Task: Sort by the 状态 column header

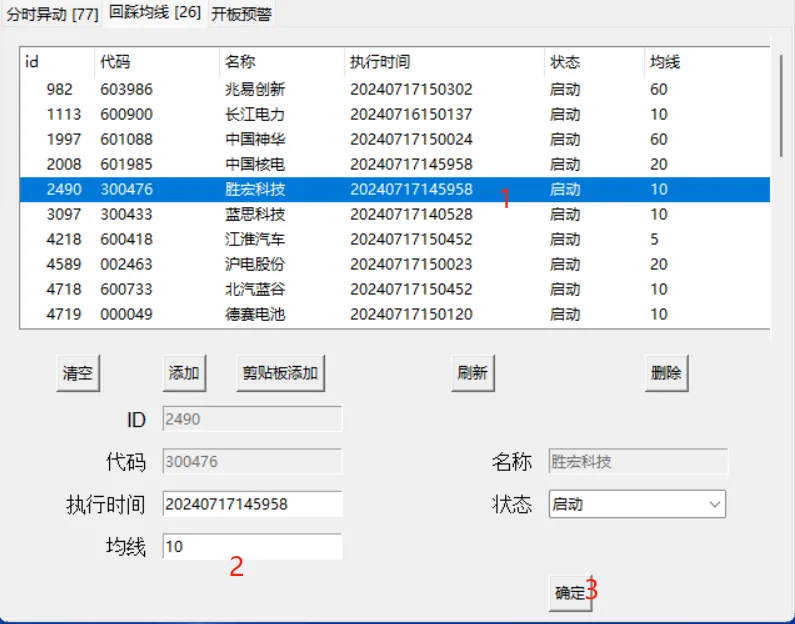Action: pyautogui.click(x=594, y=62)
